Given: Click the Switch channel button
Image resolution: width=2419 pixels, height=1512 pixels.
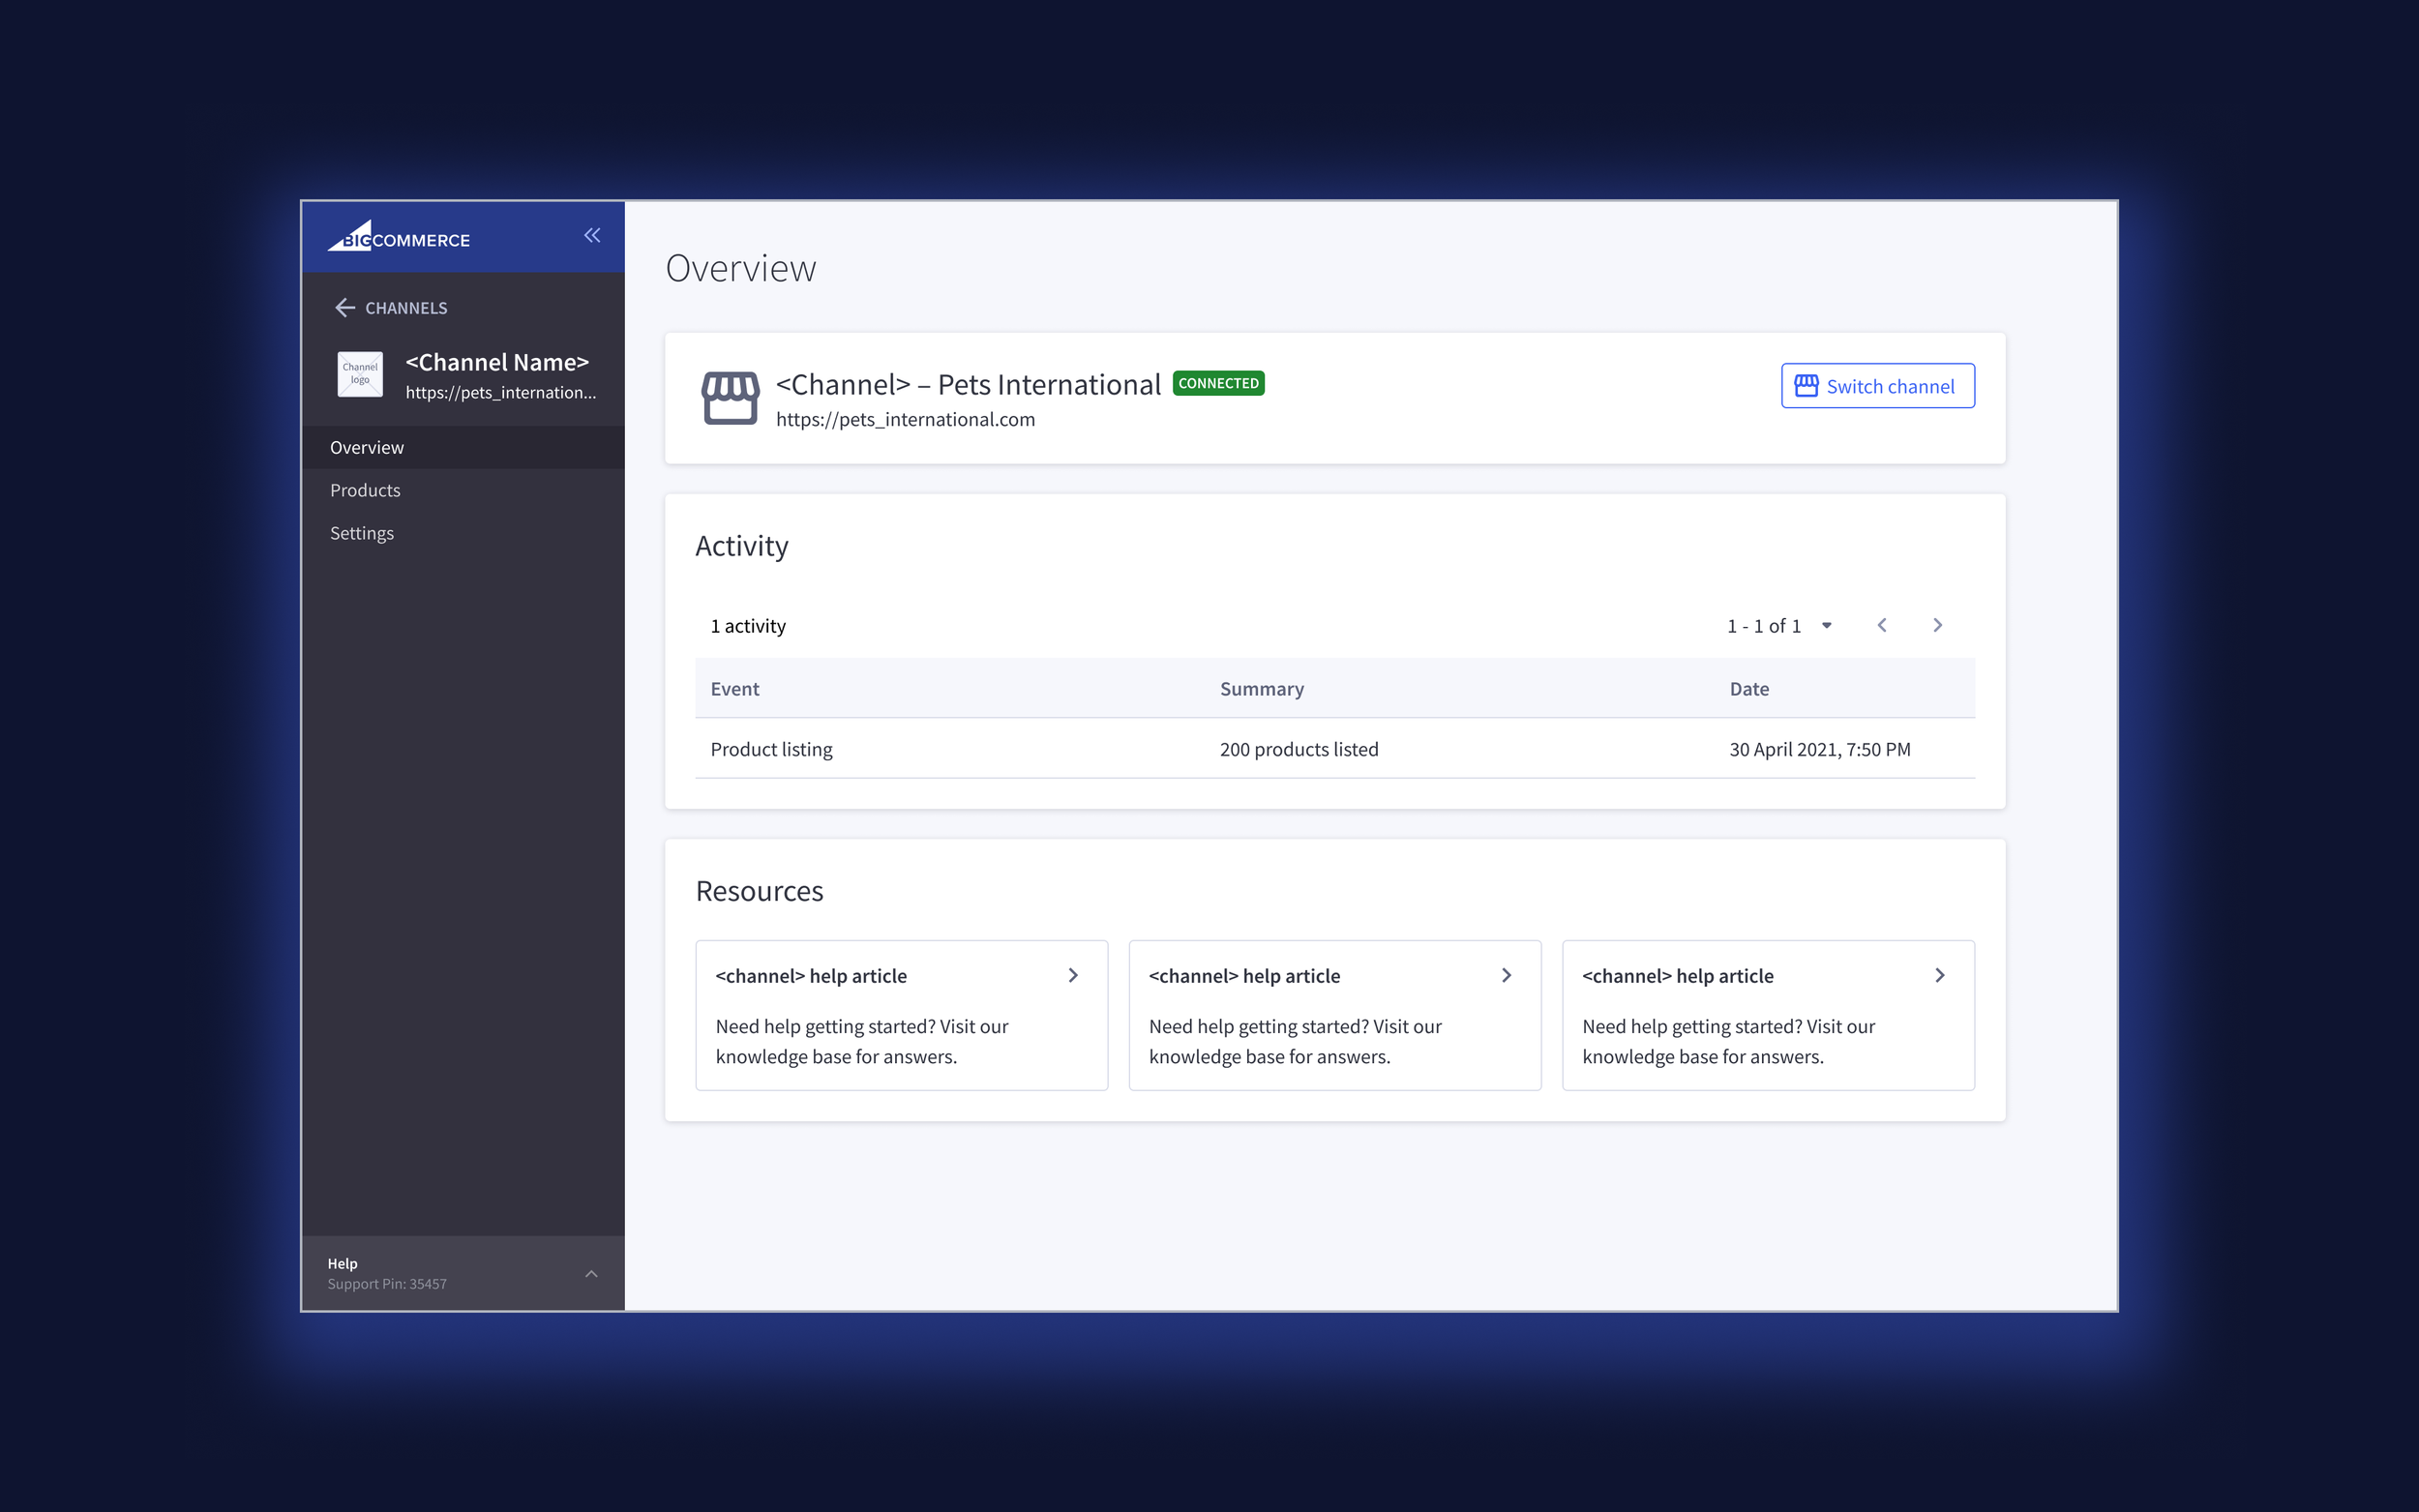Looking at the screenshot, I should (1877, 386).
